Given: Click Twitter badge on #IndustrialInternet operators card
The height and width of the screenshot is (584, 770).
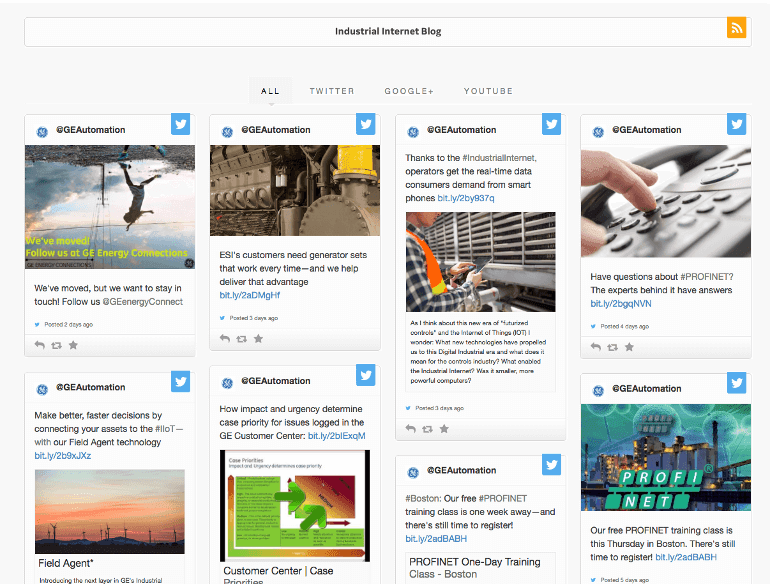Looking at the screenshot, I should [x=551, y=124].
